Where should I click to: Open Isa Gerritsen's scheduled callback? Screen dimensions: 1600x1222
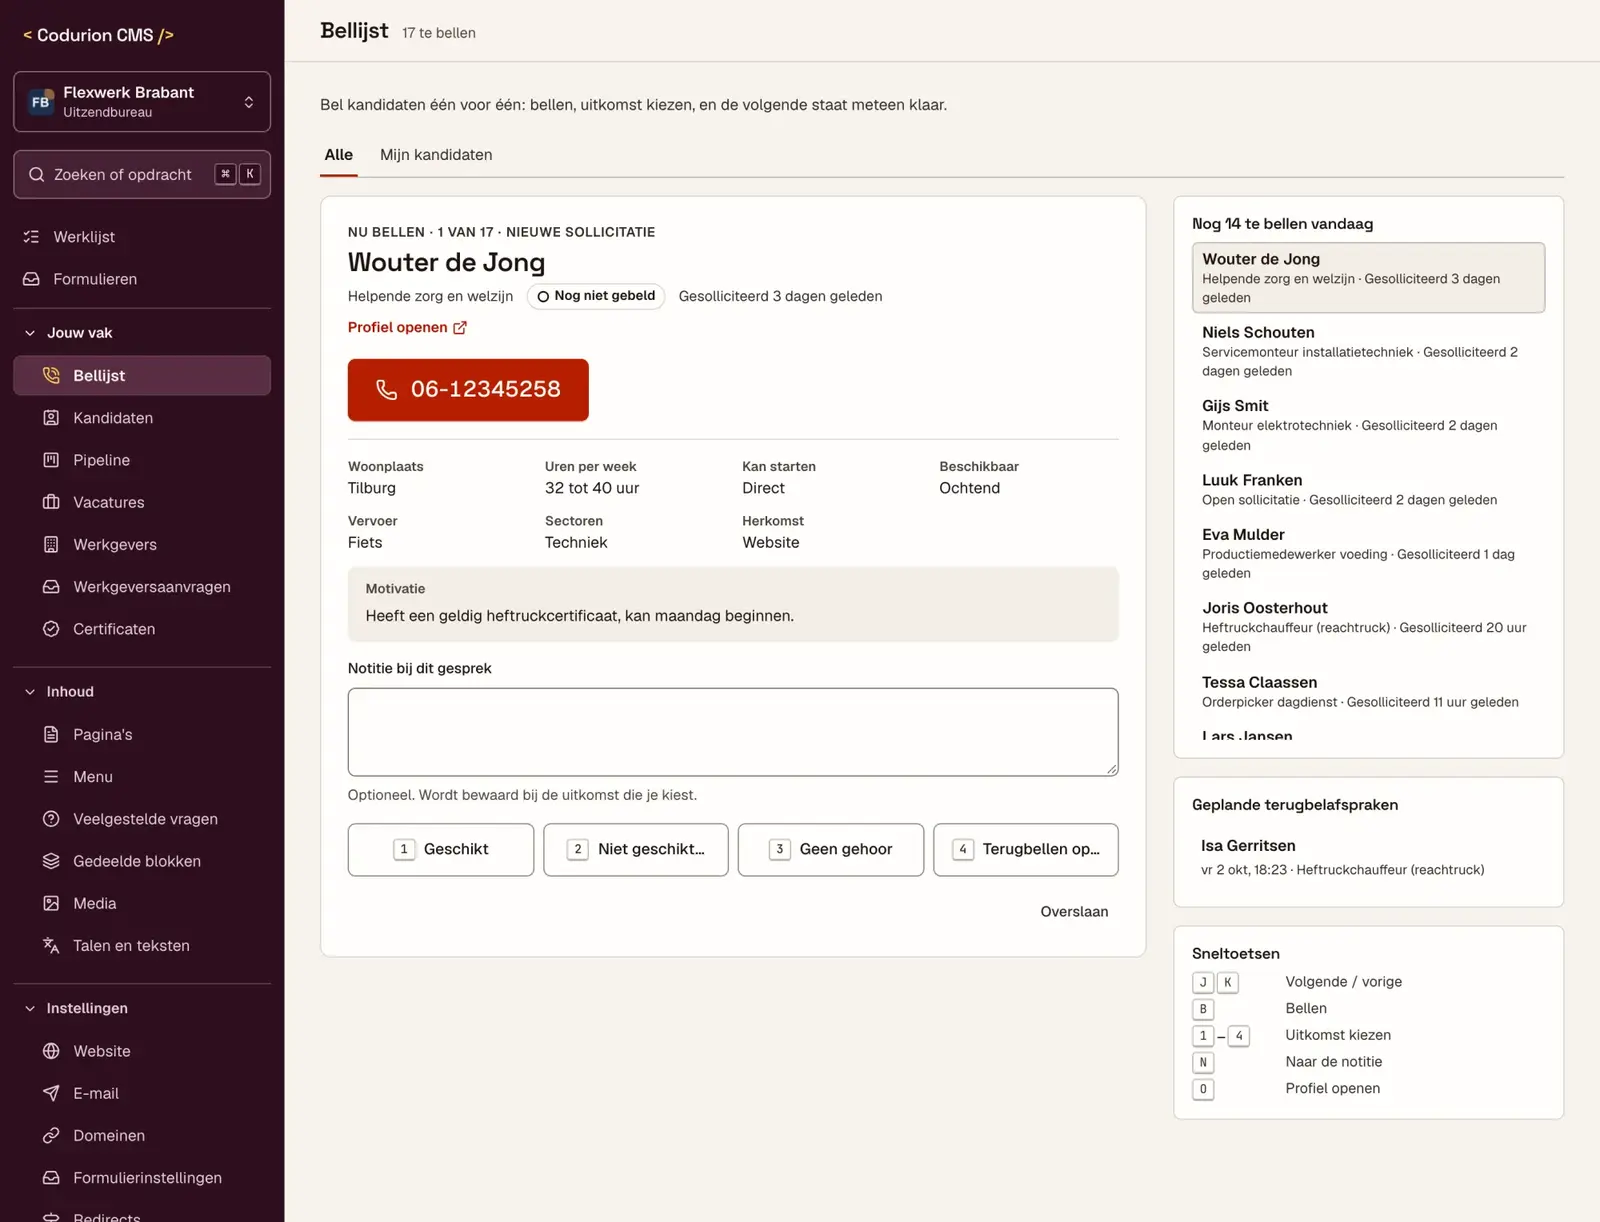(x=1368, y=857)
